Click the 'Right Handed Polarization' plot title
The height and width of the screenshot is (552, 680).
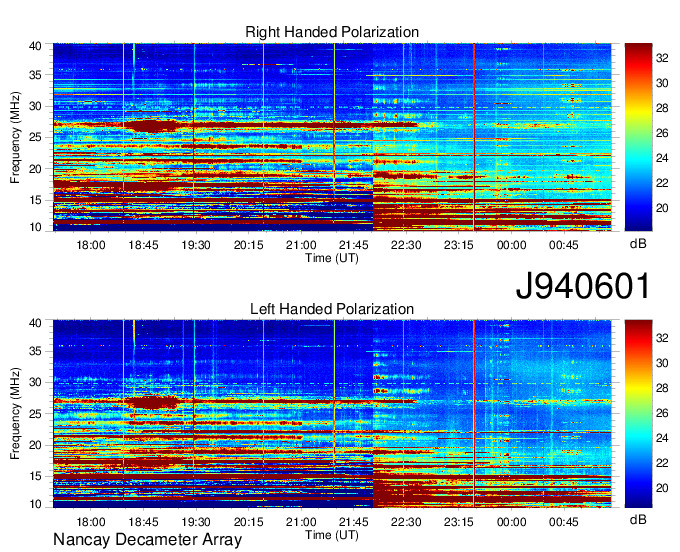332,32
